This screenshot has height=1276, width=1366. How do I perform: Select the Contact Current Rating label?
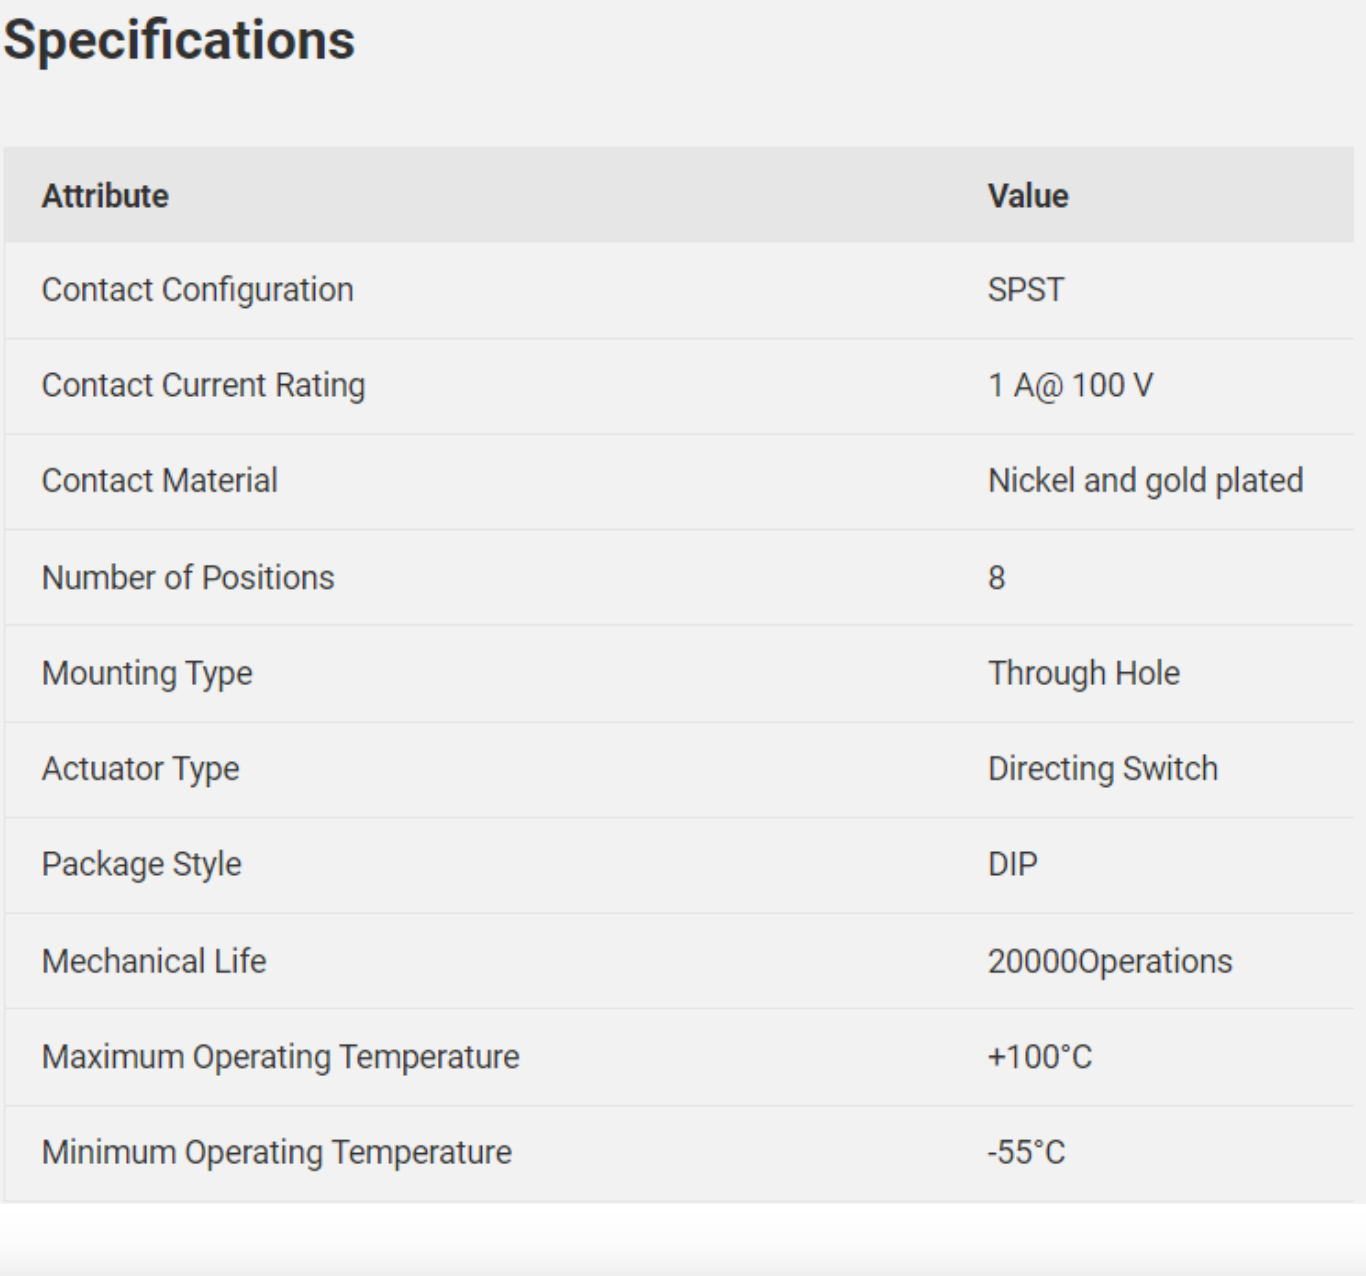click(x=203, y=385)
